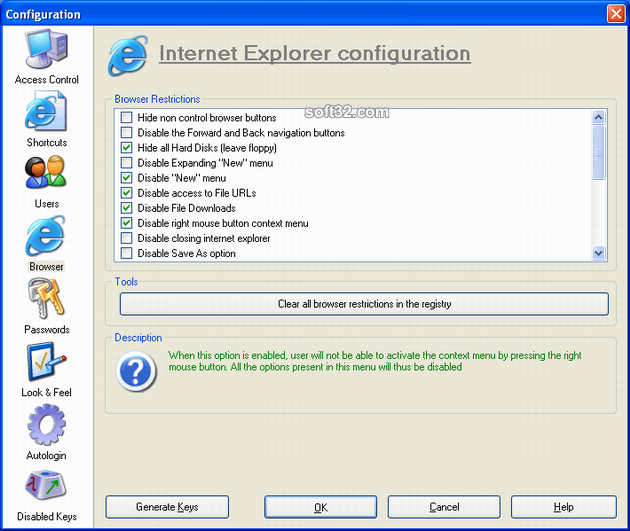Click the restrictions list scroll down arrow
Viewport: 630px width, 531px height.
click(598, 253)
